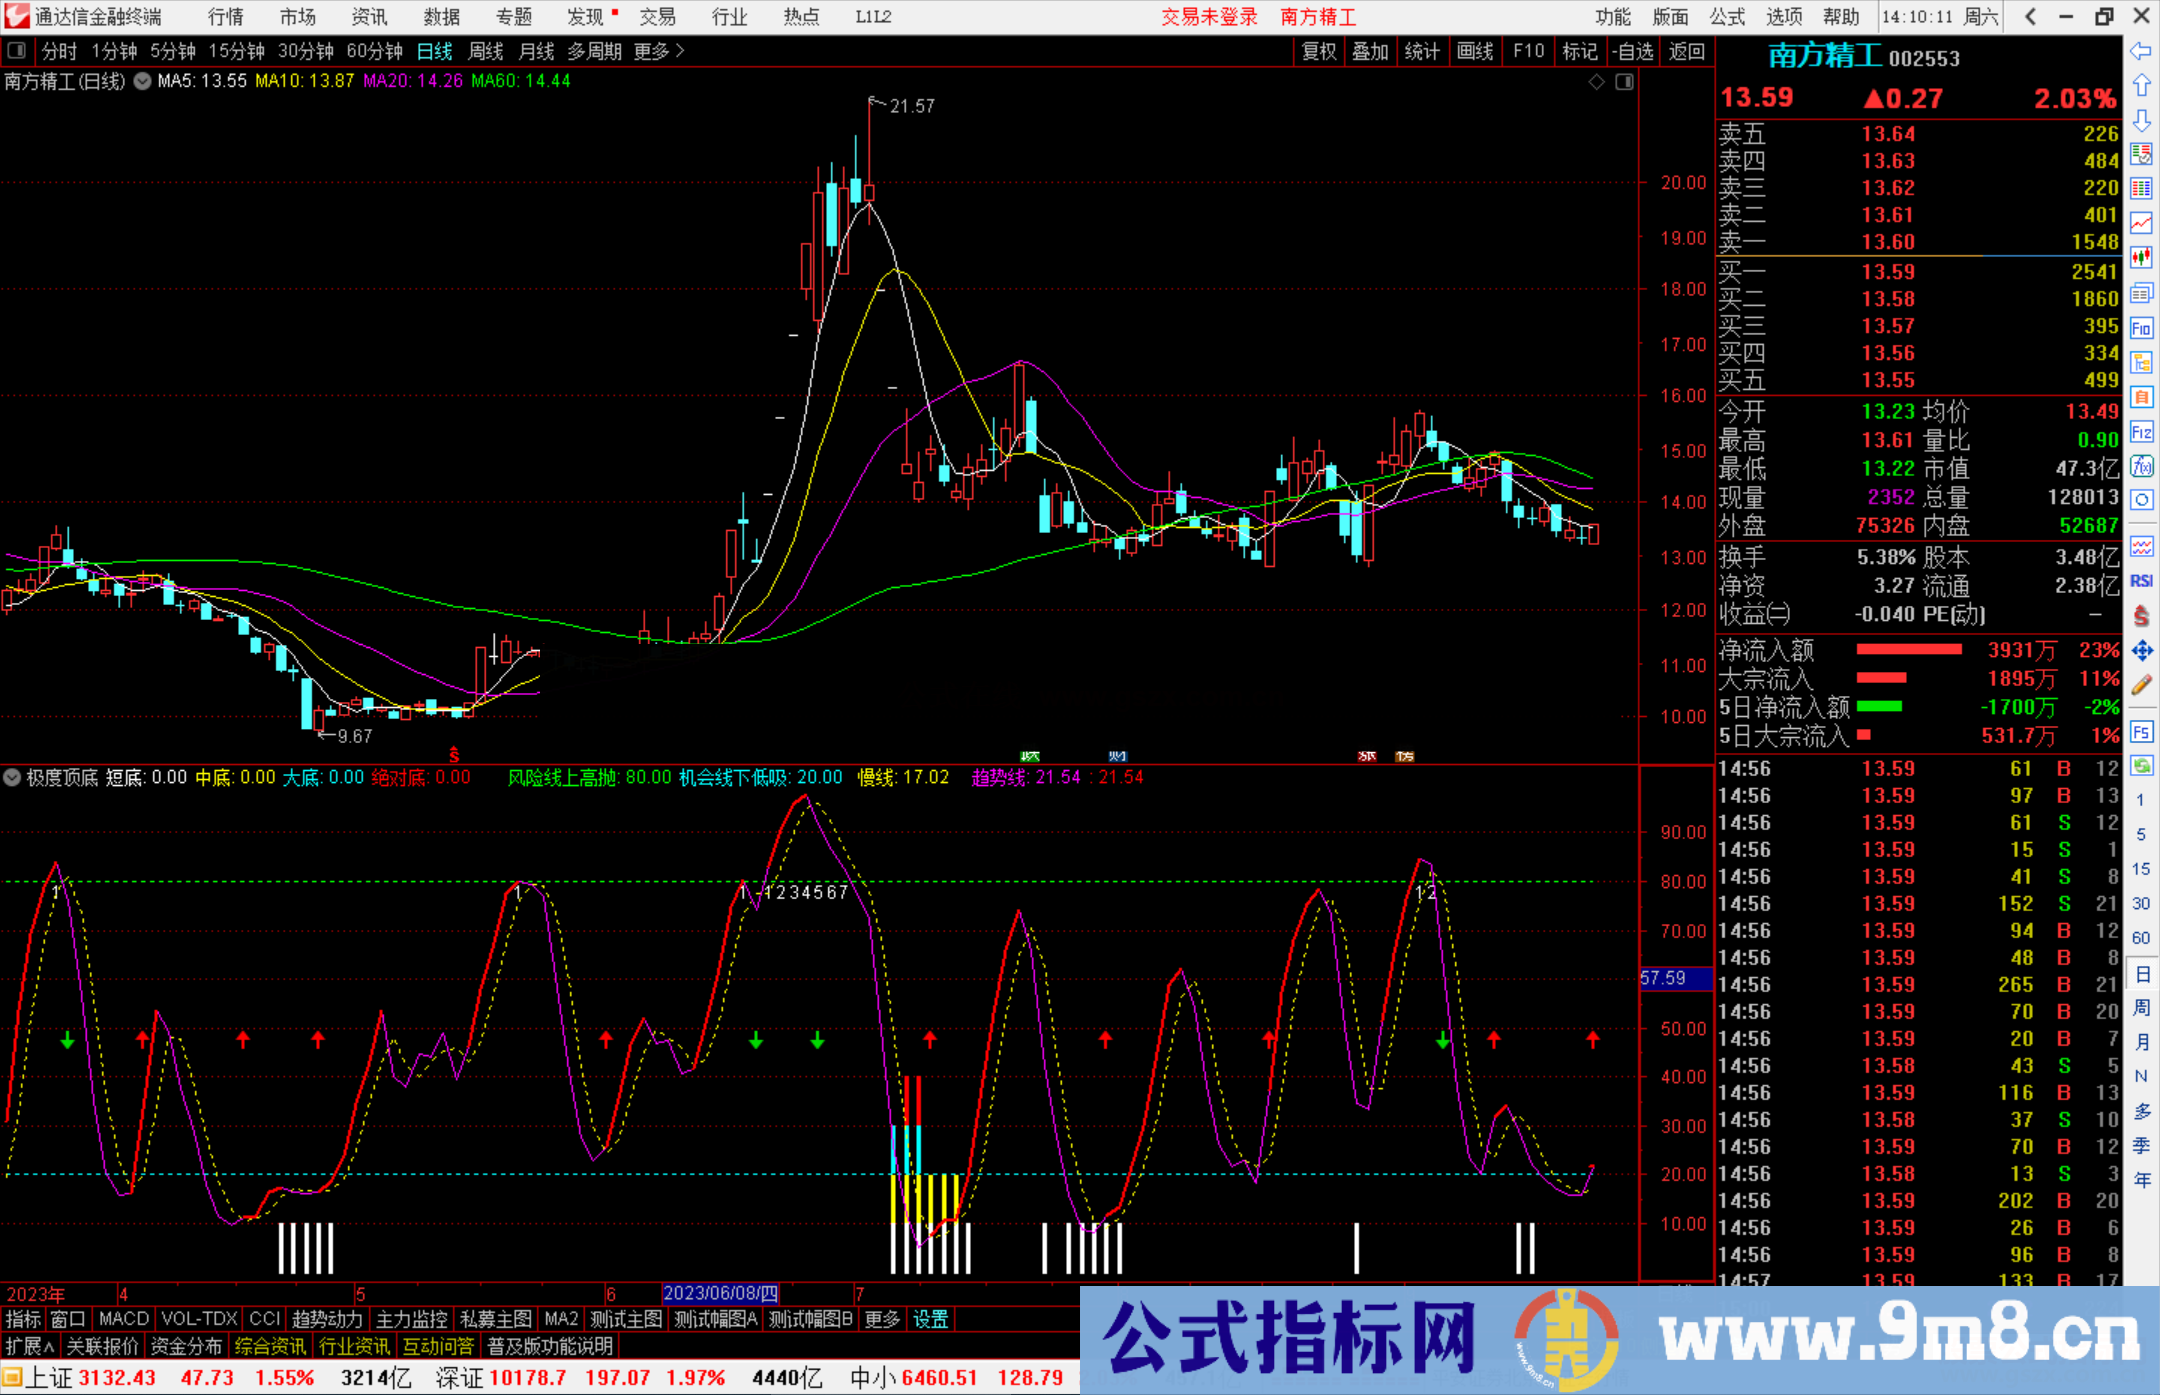Toggle 复权 price adjustment mode
Image resolution: width=2160 pixels, height=1395 pixels.
click(1317, 51)
